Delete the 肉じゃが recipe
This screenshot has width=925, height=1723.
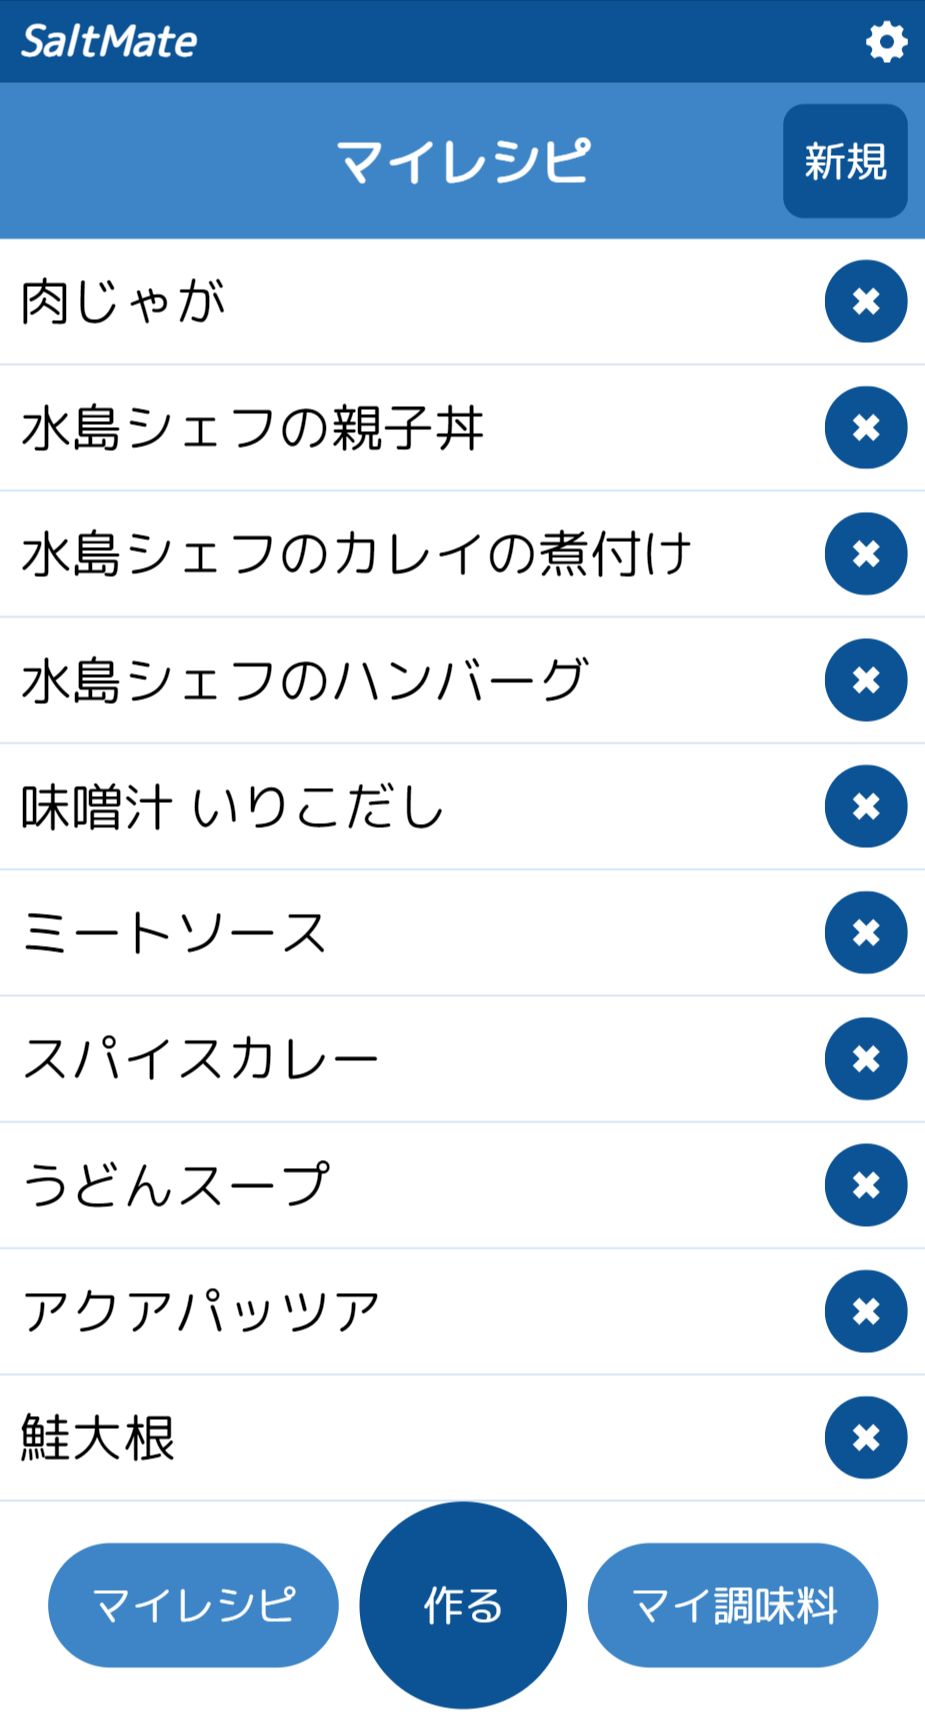tap(866, 301)
